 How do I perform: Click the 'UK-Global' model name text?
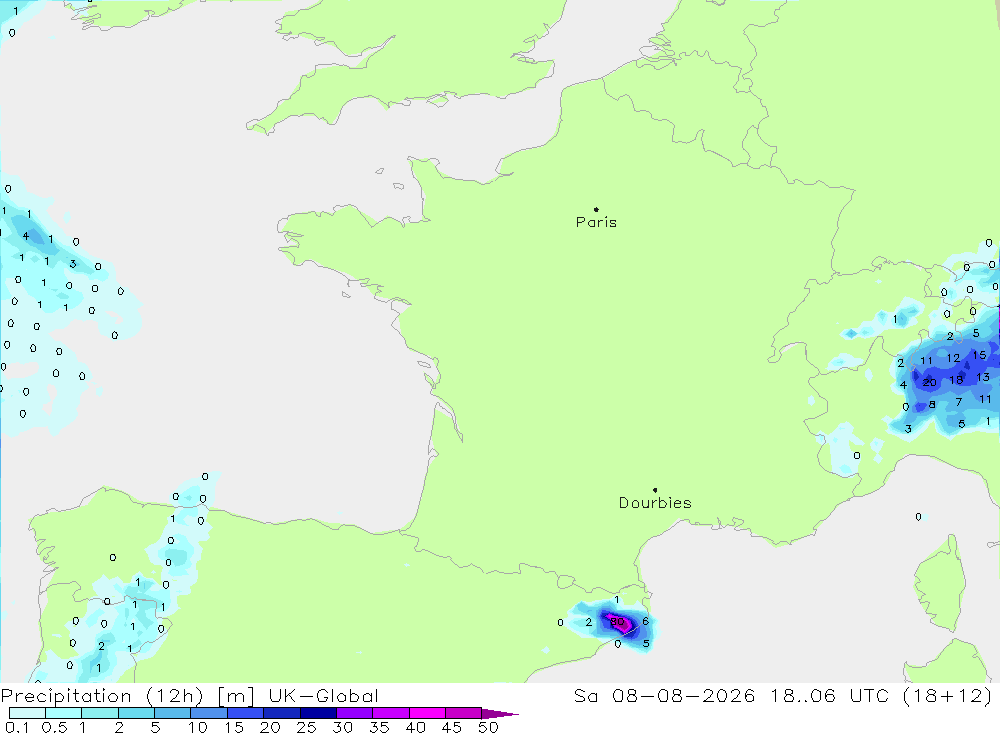tap(323, 695)
